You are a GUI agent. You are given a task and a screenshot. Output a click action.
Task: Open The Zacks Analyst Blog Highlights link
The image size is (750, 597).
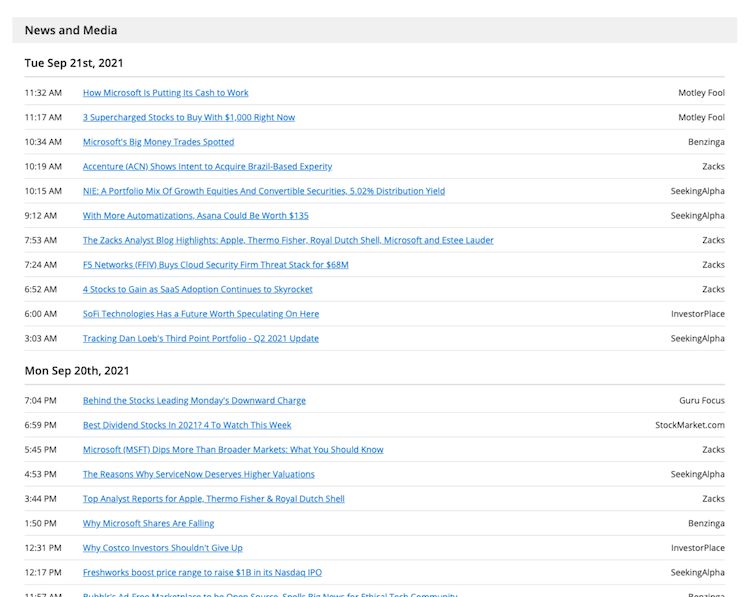[x=288, y=240]
